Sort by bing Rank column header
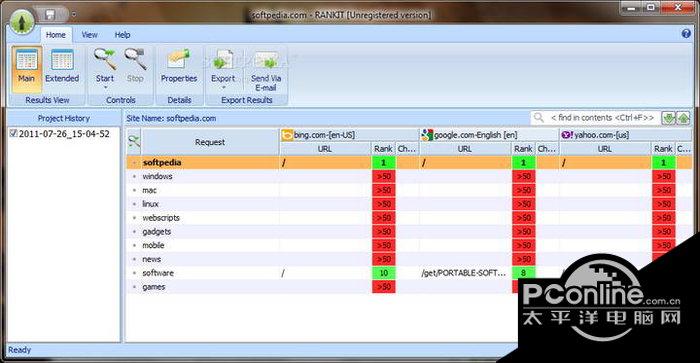The image size is (700, 363). [383, 149]
